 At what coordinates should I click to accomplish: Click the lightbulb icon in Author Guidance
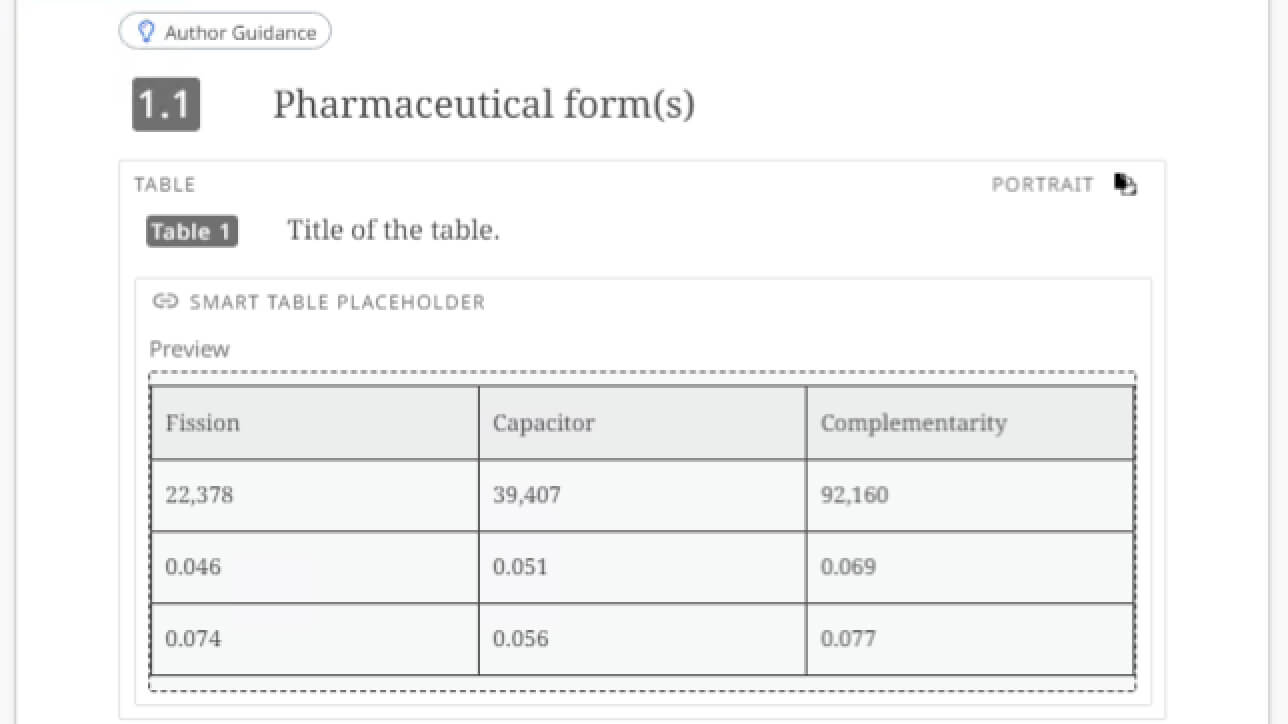point(147,33)
